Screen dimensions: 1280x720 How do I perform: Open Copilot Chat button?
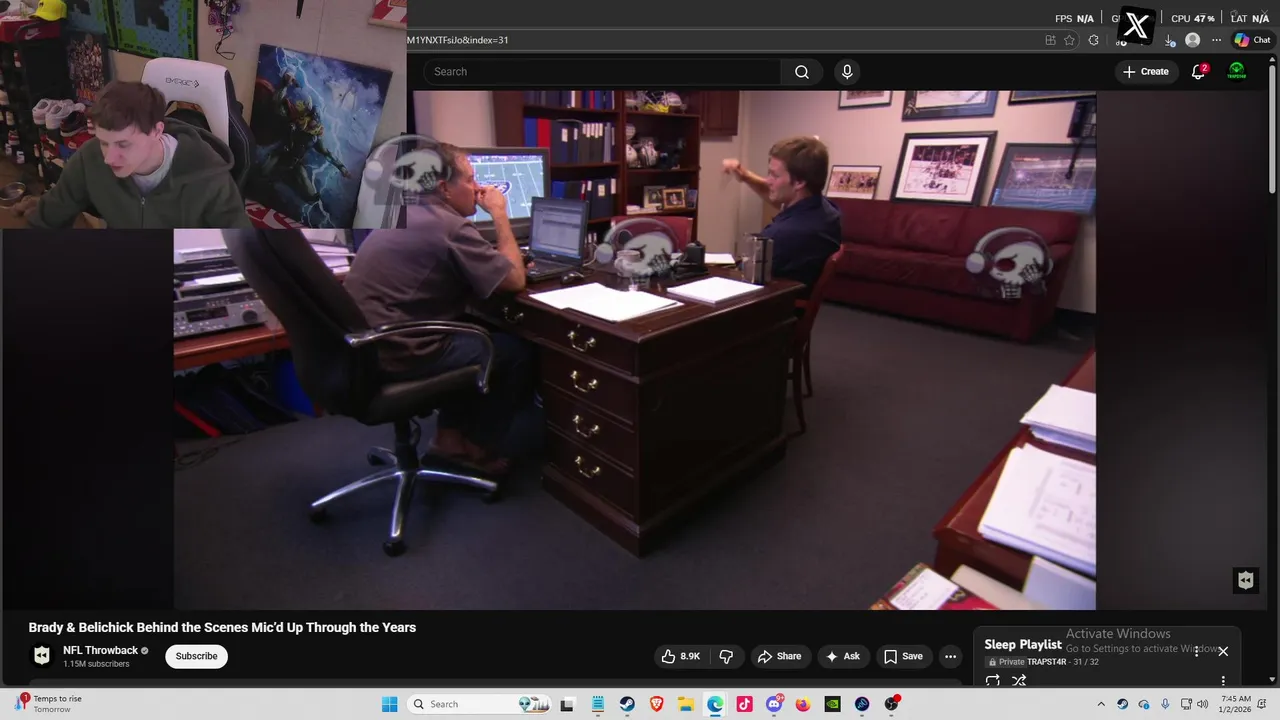(x=1251, y=40)
